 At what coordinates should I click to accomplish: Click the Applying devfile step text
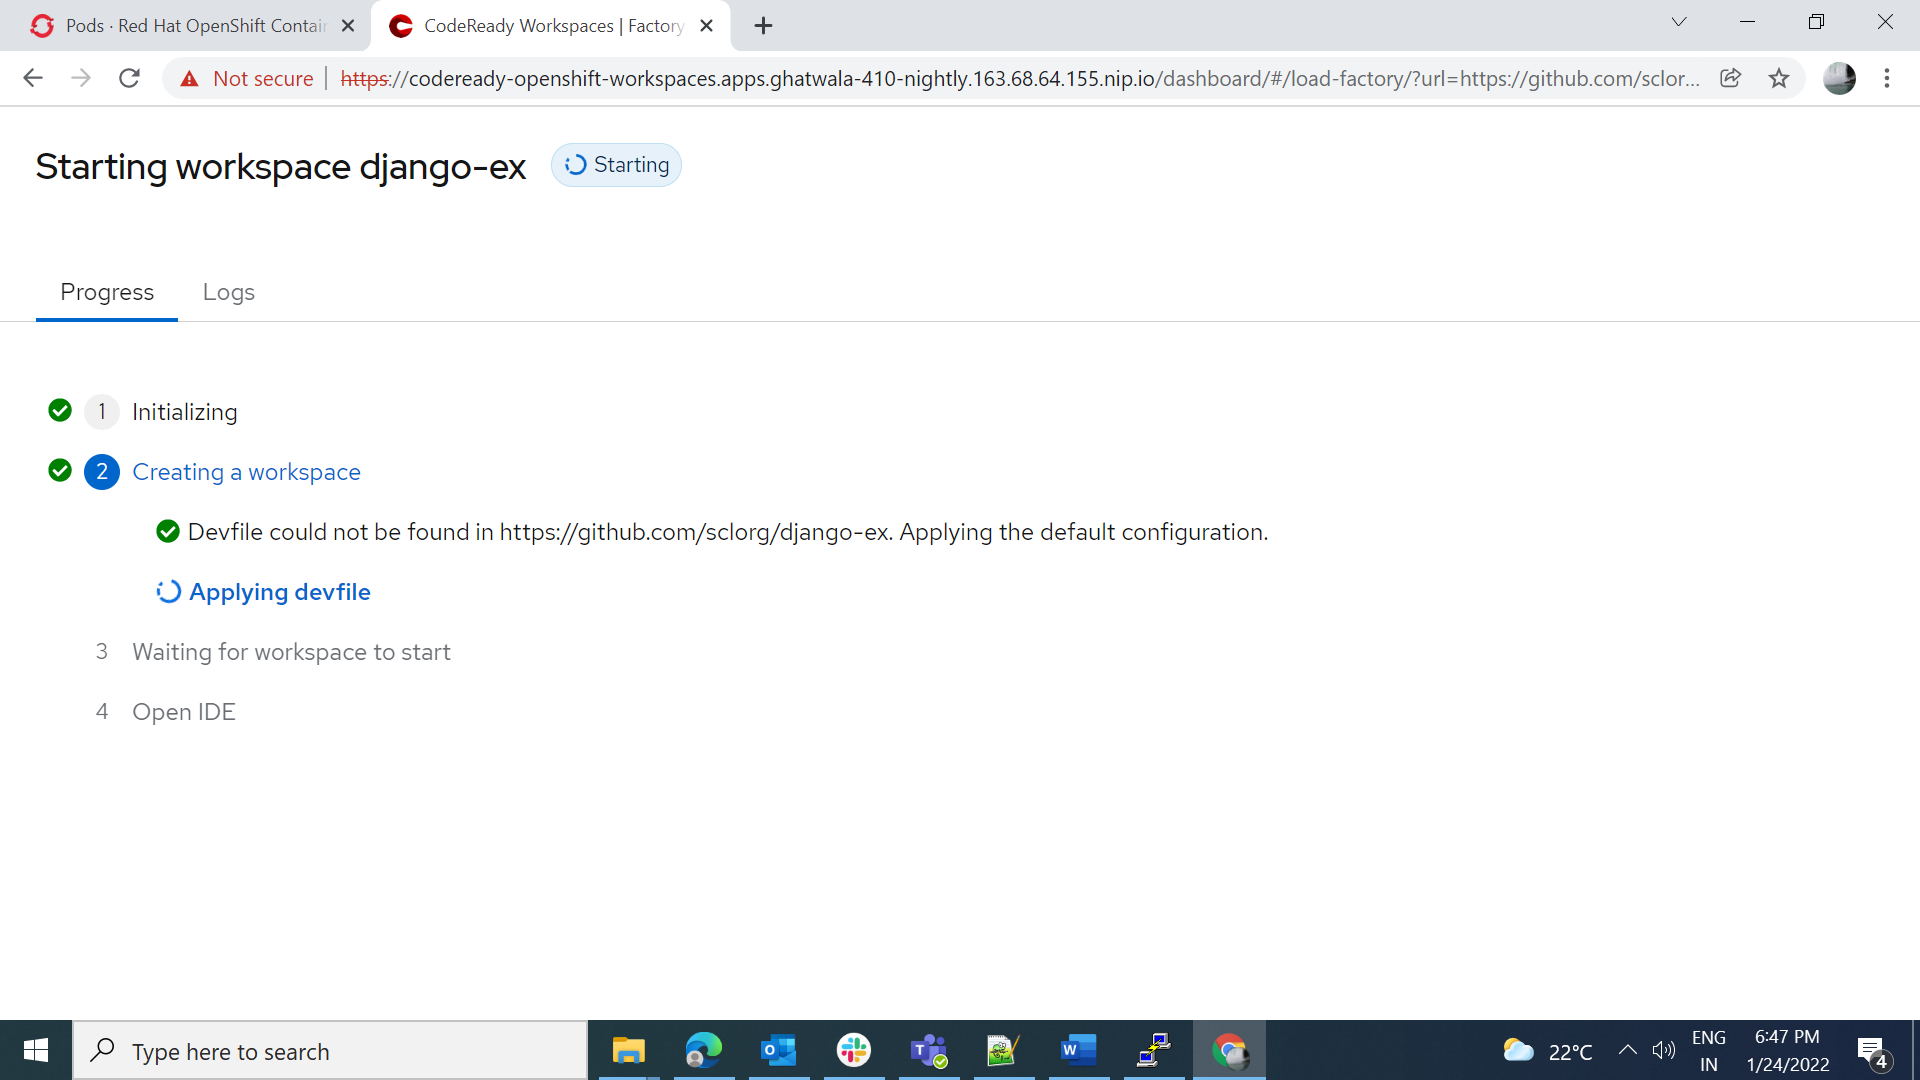pyautogui.click(x=280, y=592)
